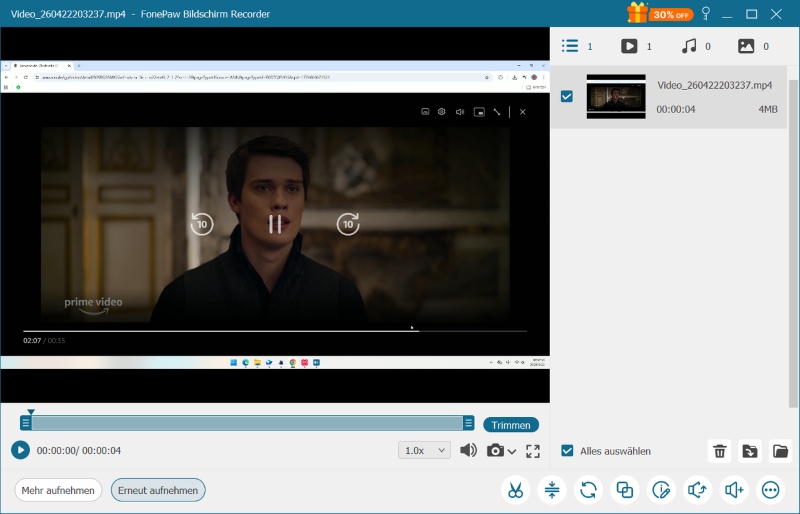Click the move-to-folder export icon
This screenshot has height=514, width=800.
pyautogui.click(x=749, y=451)
